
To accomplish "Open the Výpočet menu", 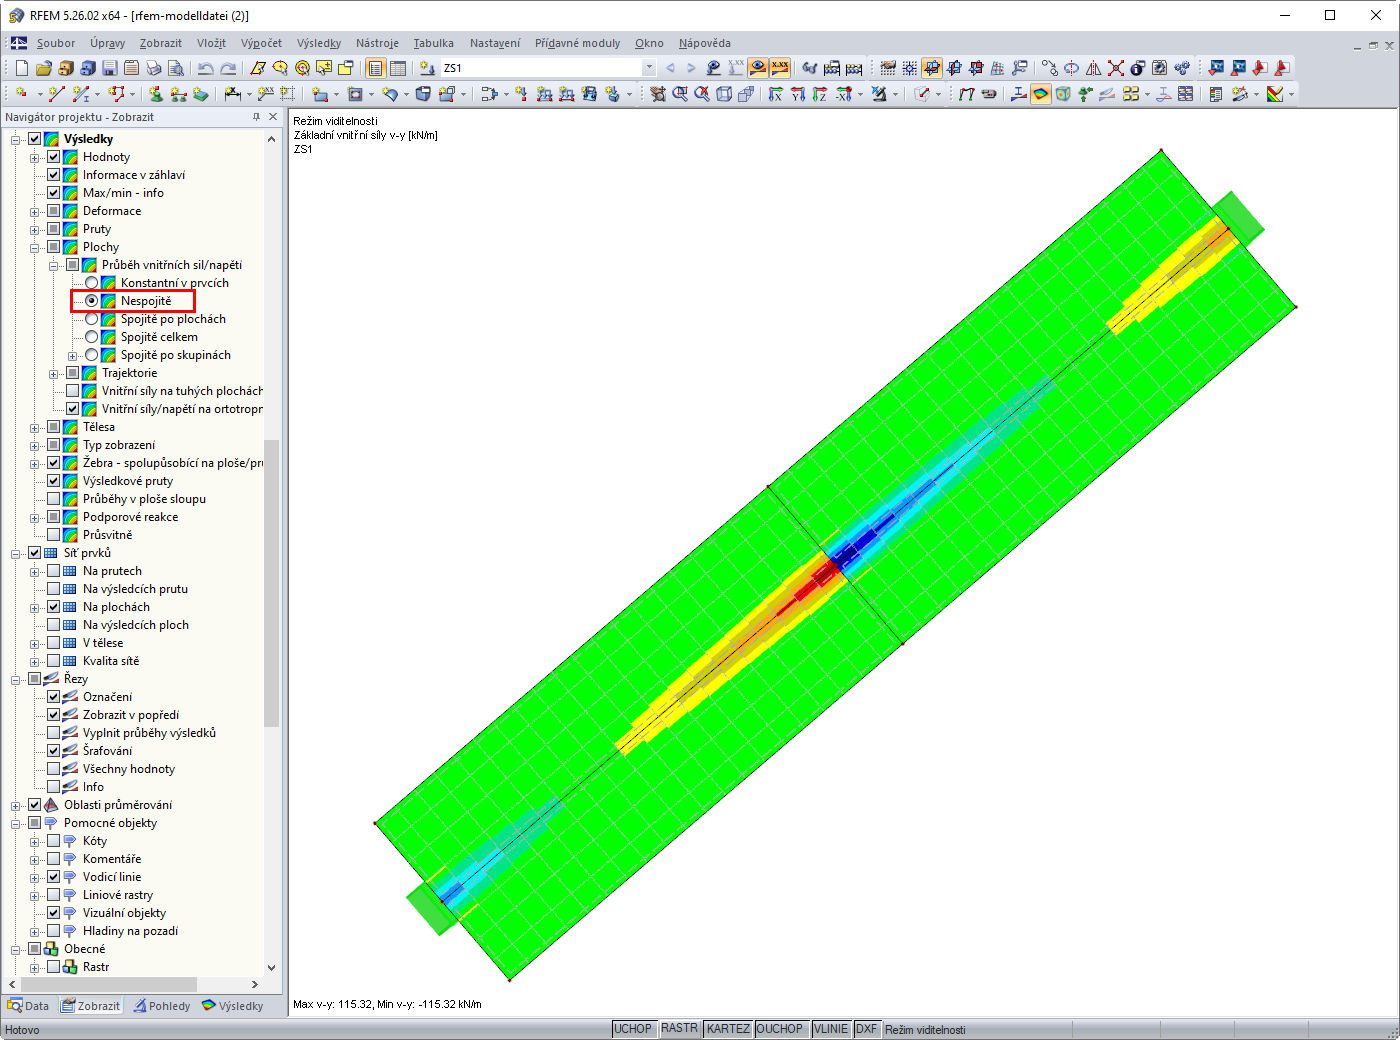I will point(261,43).
